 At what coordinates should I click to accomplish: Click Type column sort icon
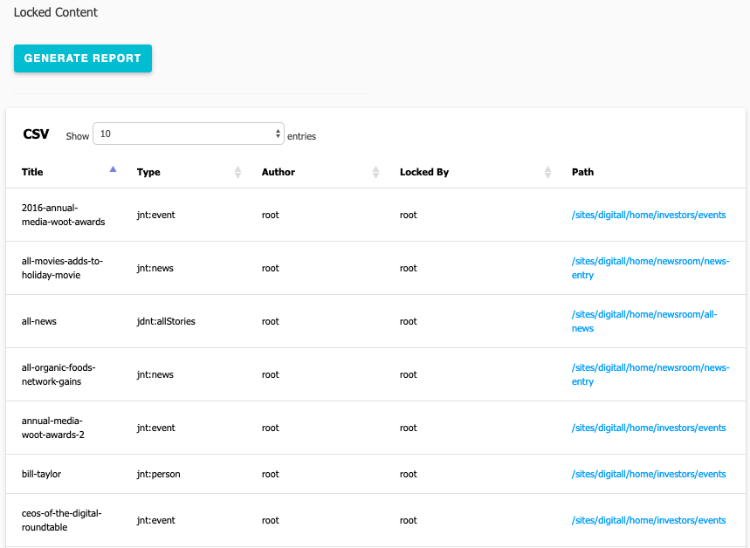point(237,172)
